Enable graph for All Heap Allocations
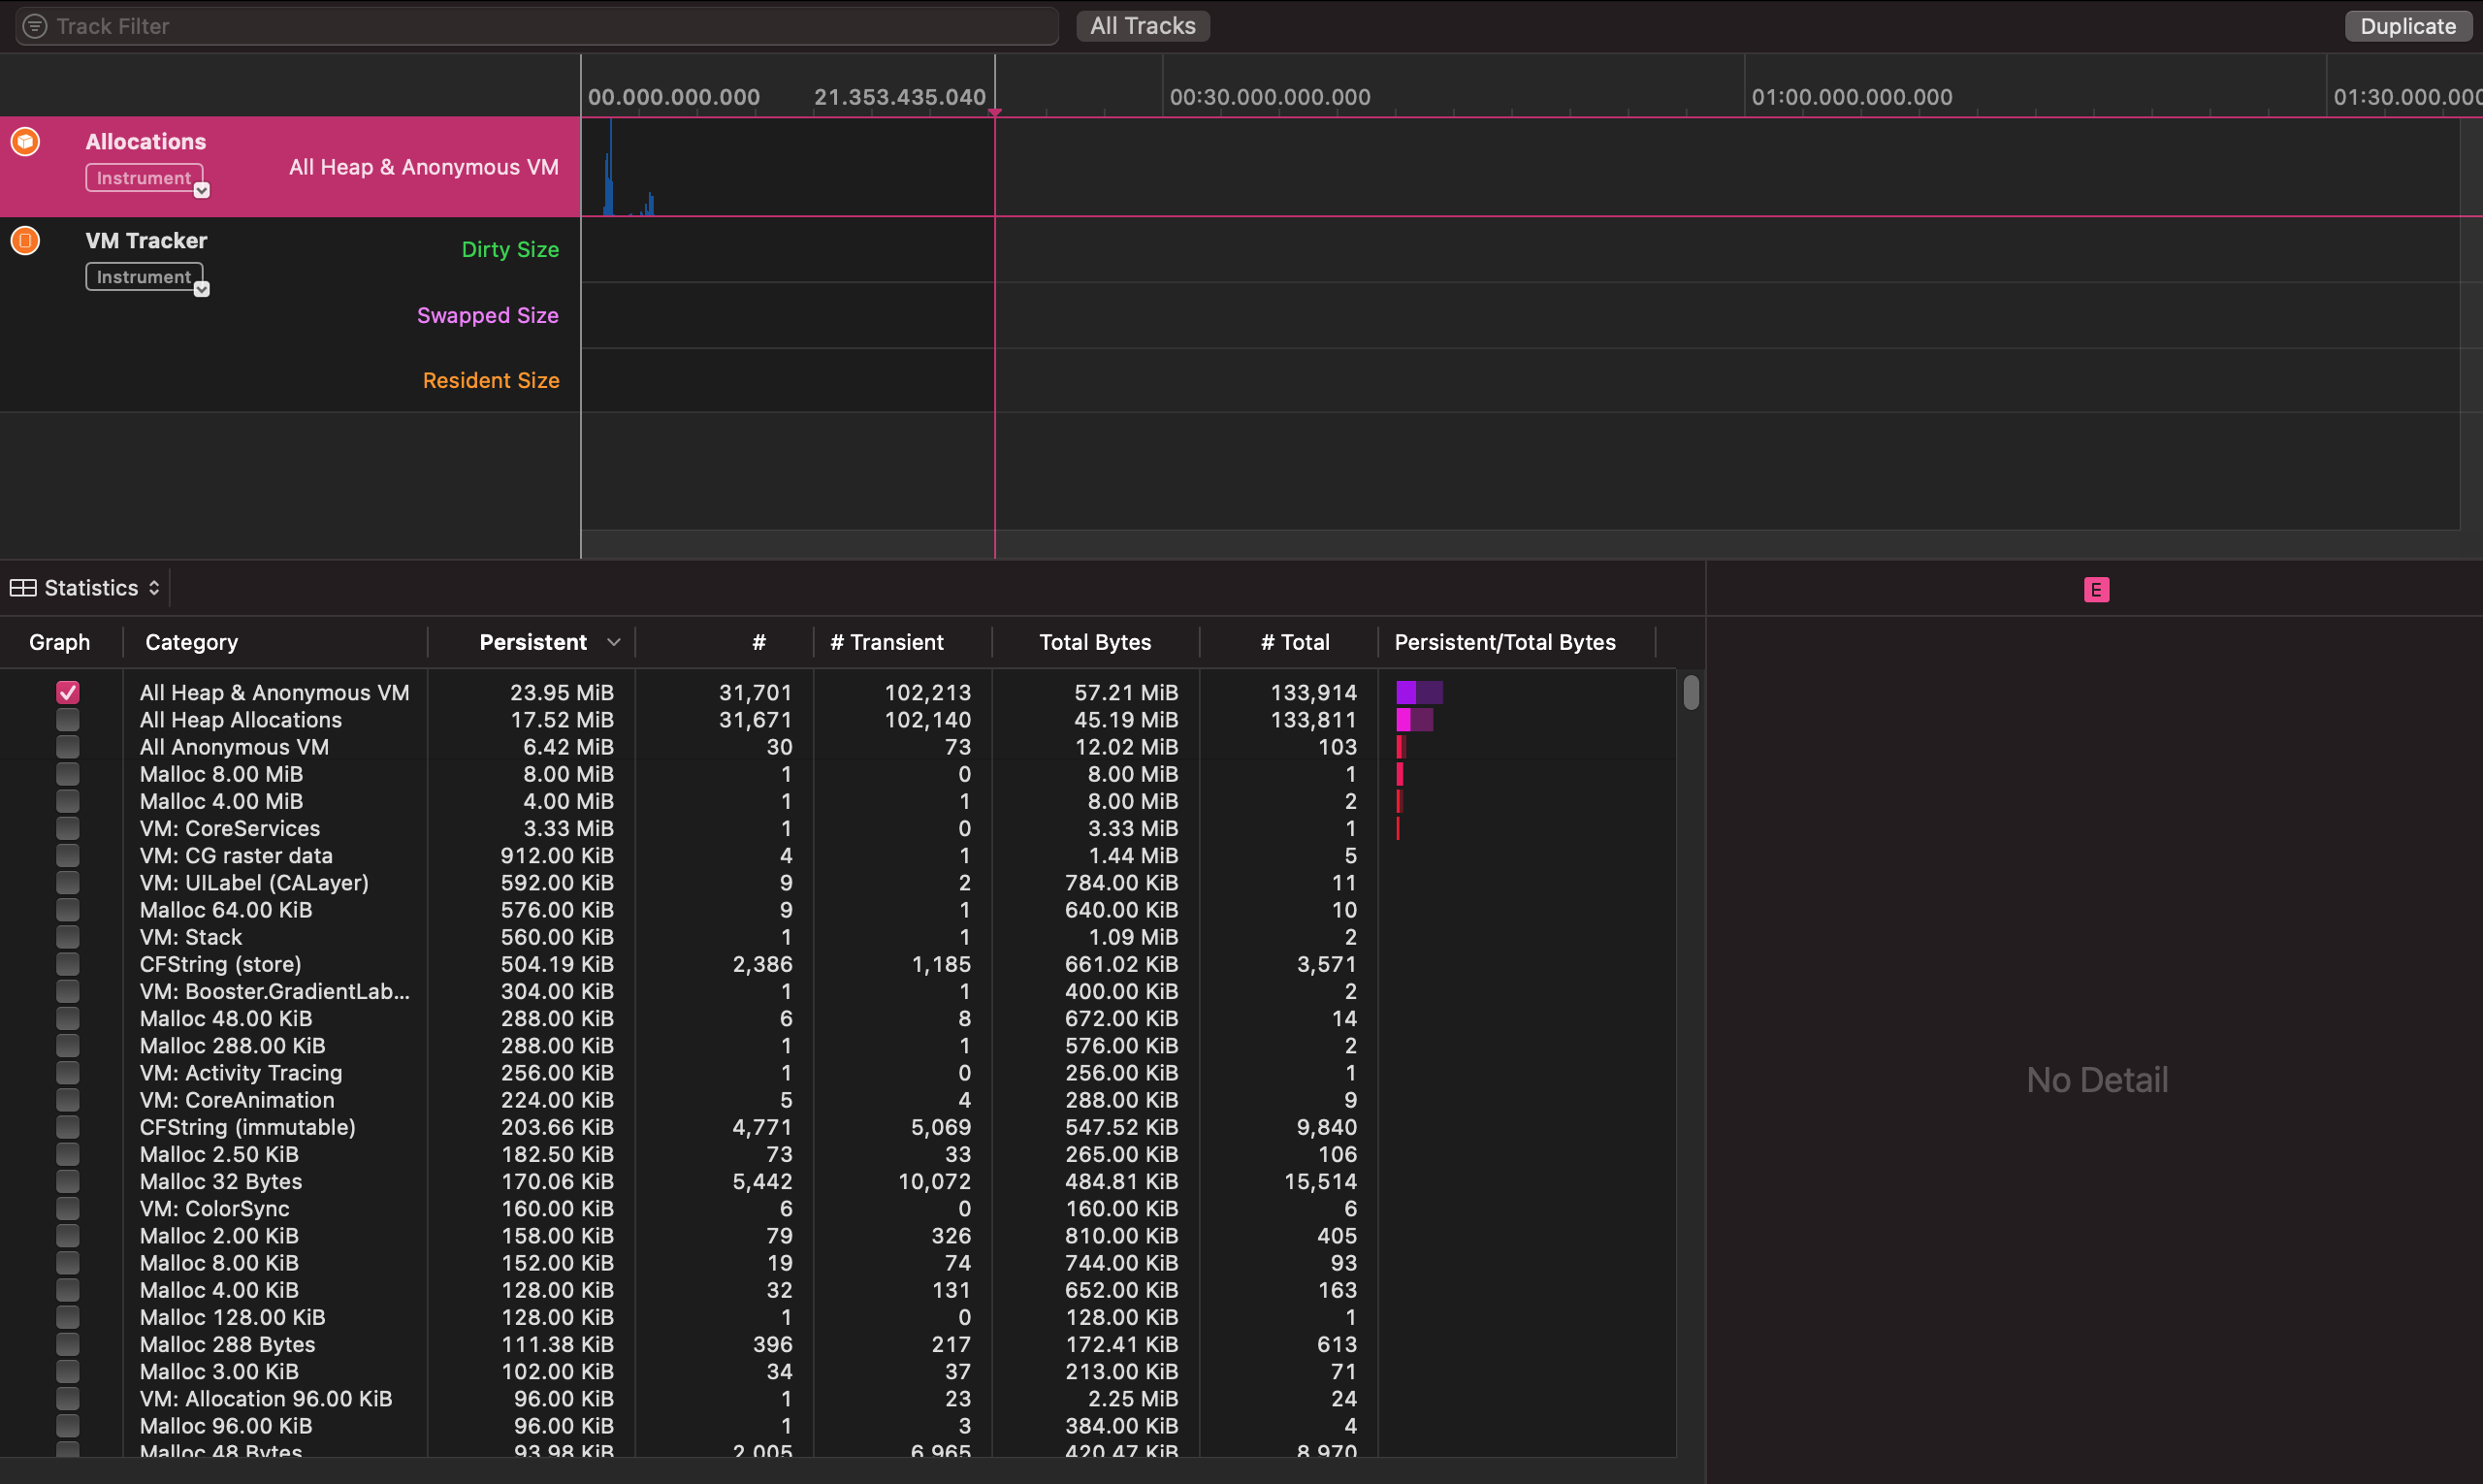Viewport: 2483px width, 1484px height. (68, 720)
